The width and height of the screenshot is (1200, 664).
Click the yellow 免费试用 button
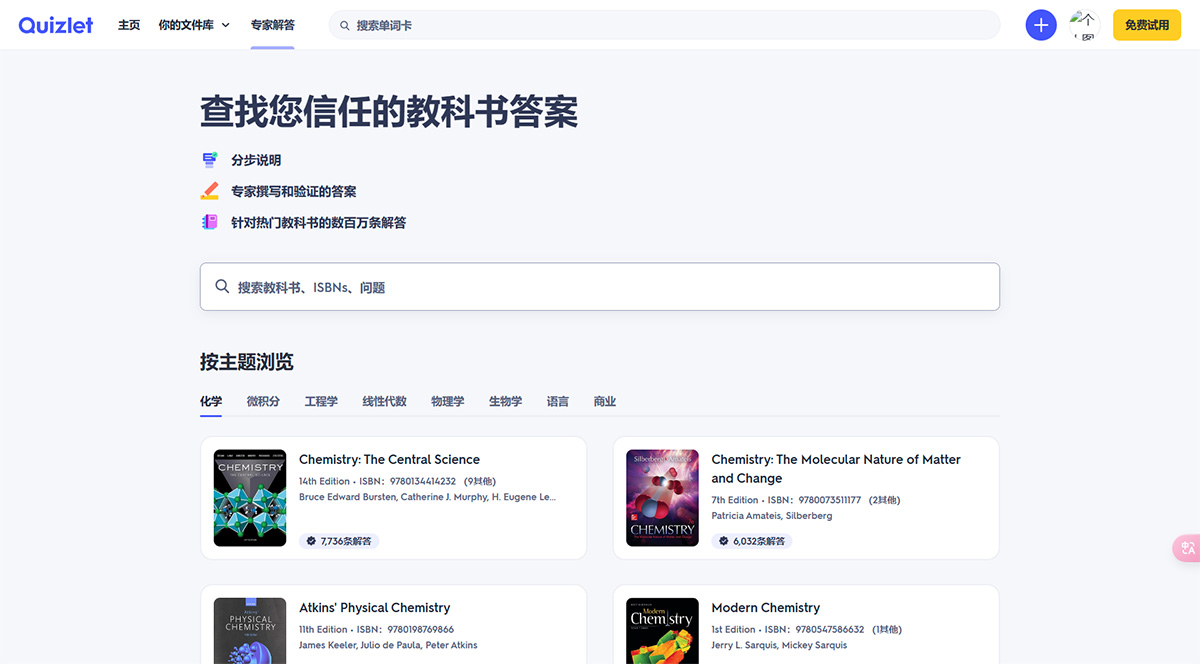tap(1146, 24)
